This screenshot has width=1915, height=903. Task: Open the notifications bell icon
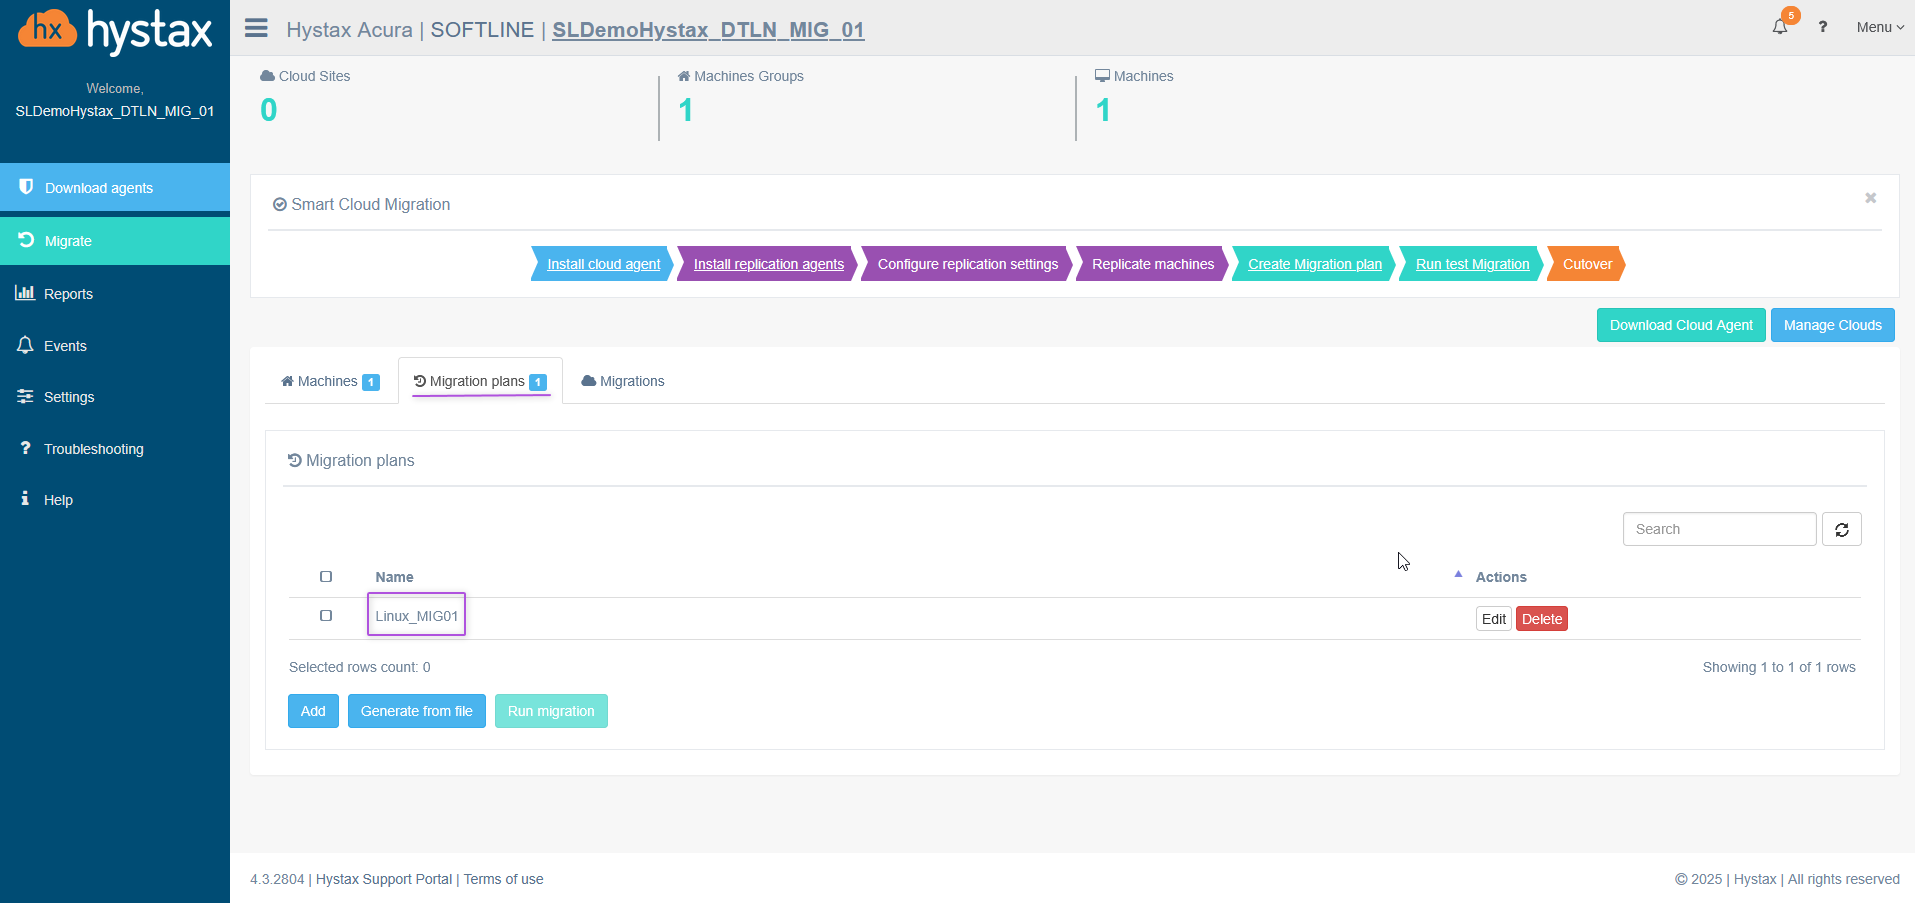point(1780,27)
